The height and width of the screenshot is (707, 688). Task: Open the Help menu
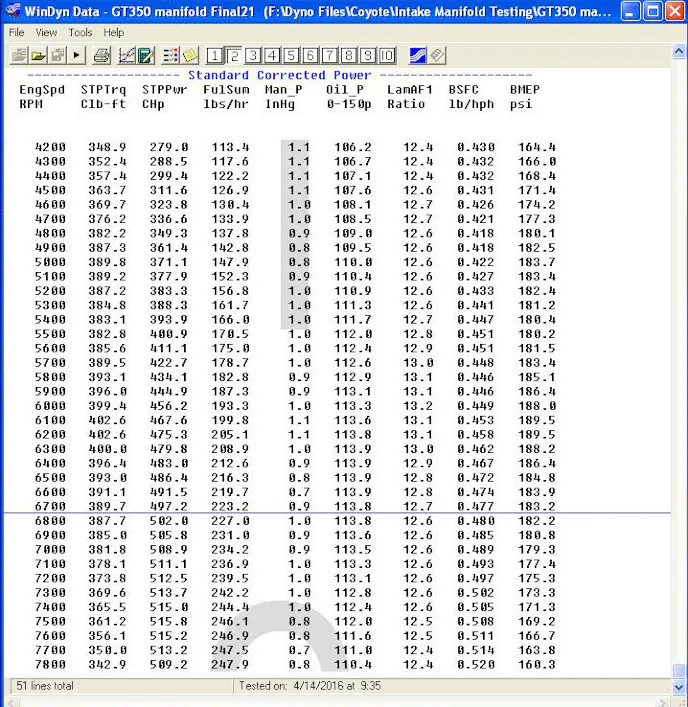pos(114,32)
